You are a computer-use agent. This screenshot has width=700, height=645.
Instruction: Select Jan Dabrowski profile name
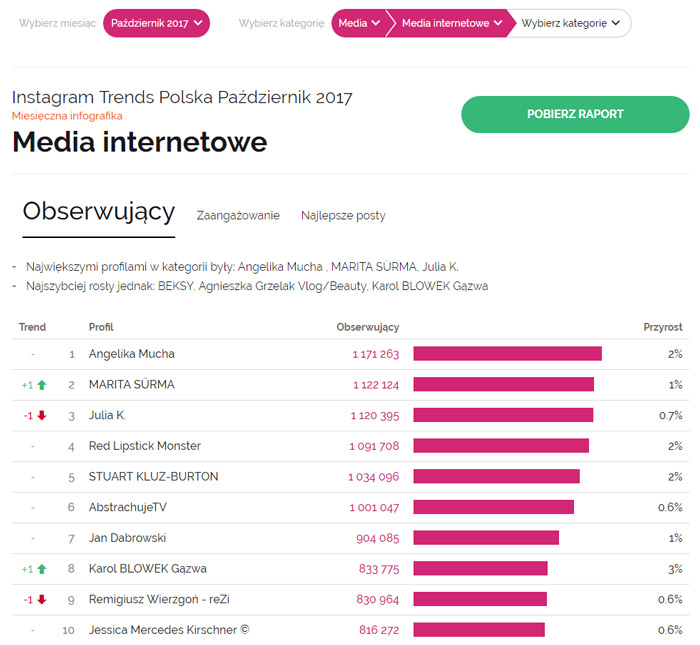pos(127,538)
